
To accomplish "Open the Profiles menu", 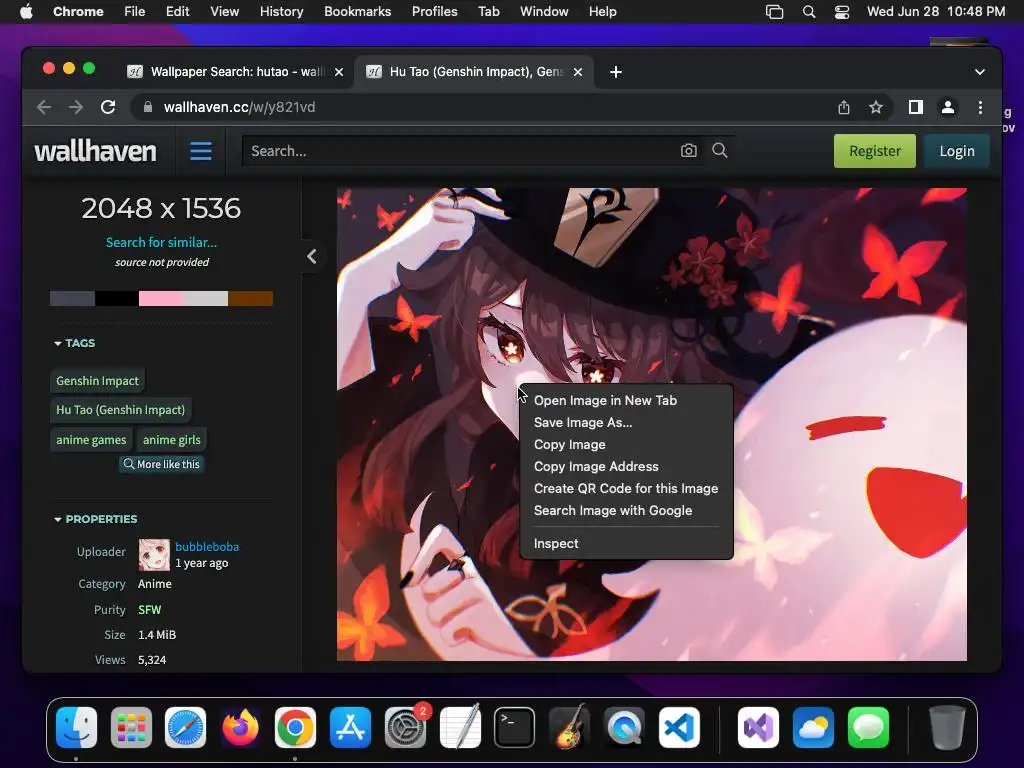I will [x=434, y=12].
